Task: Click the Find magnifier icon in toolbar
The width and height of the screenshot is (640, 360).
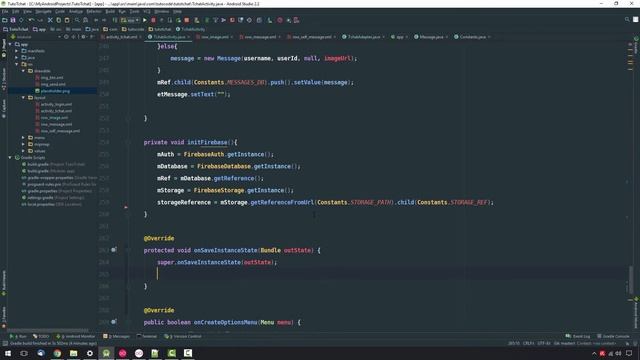Action: (77, 20)
